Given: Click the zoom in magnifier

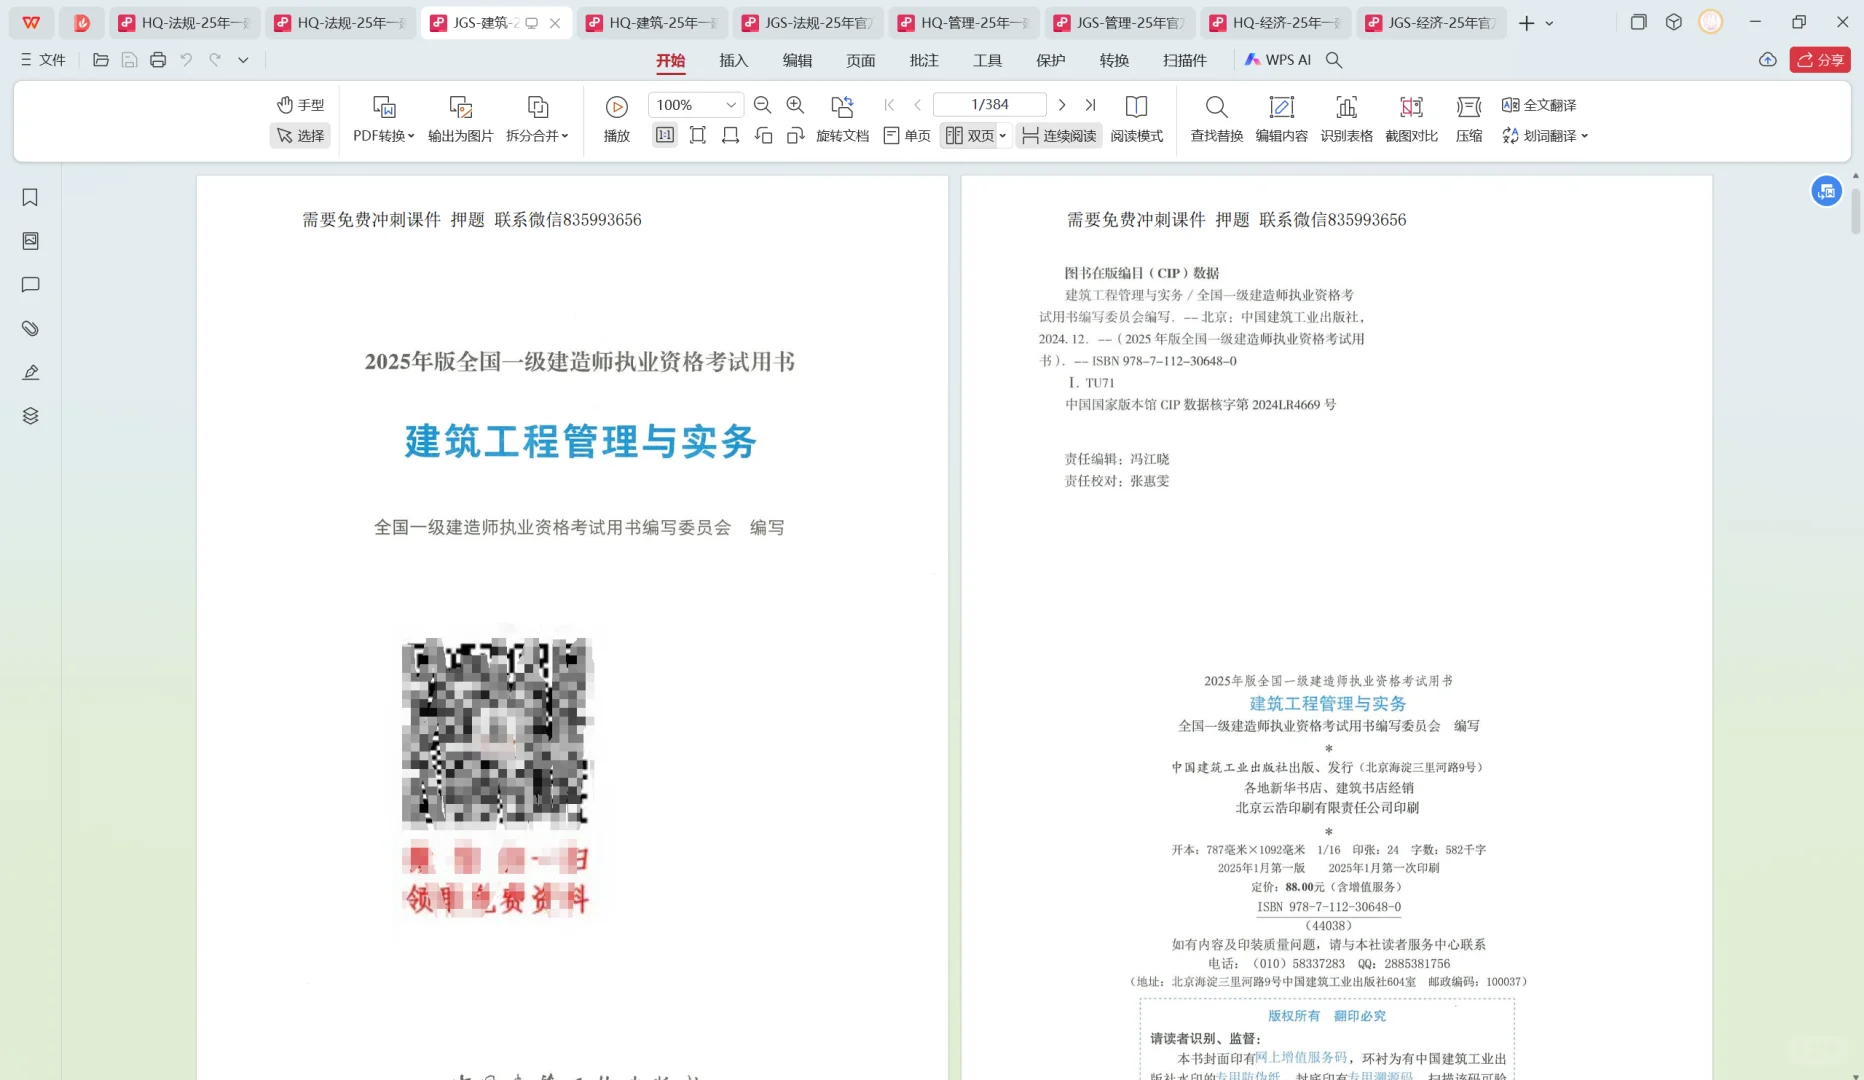Looking at the screenshot, I should (795, 105).
